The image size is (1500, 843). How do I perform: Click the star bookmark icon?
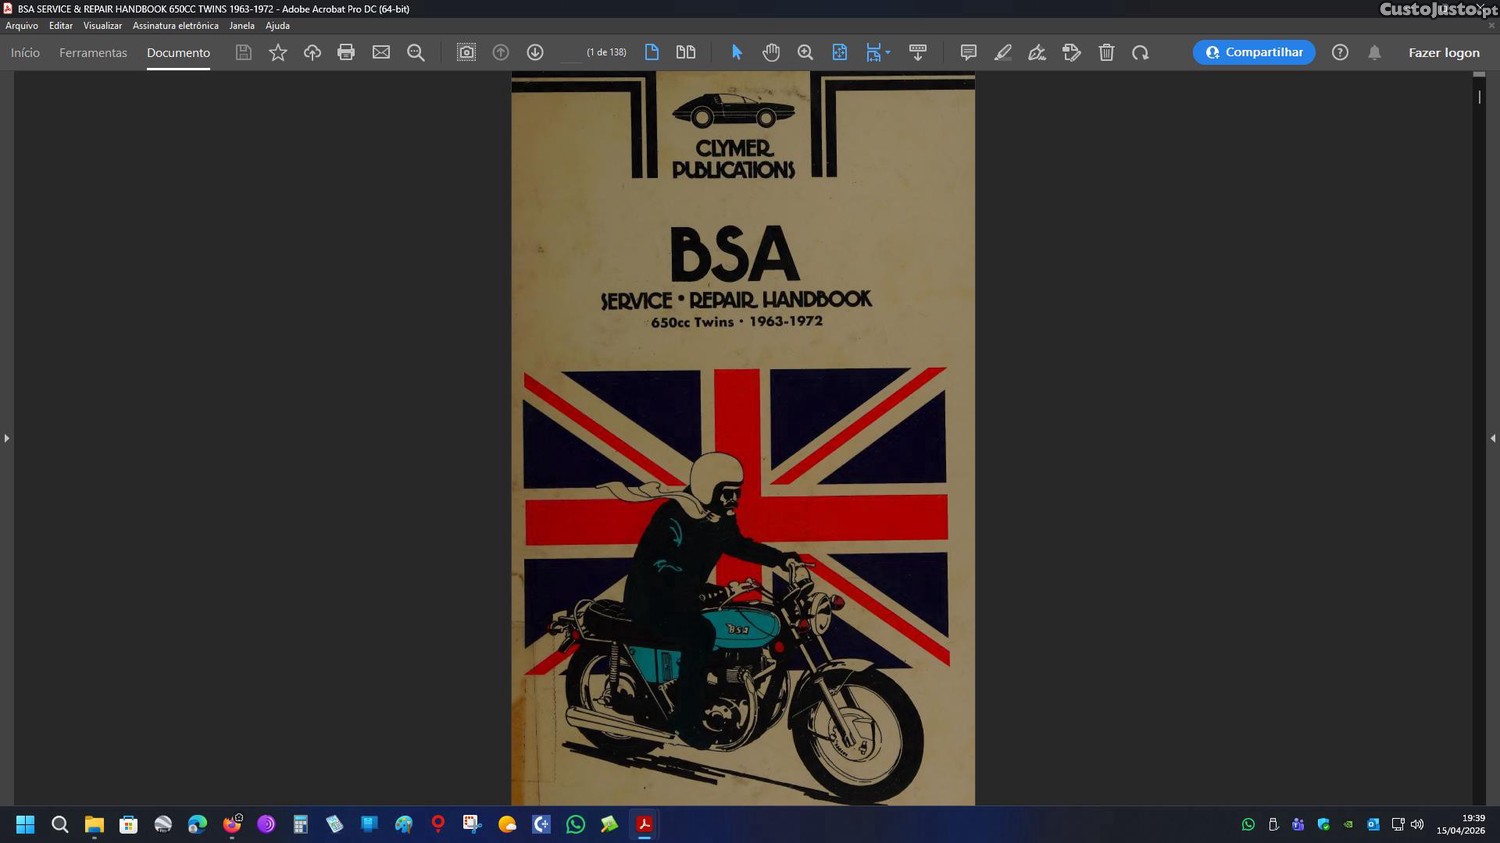[278, 53]
